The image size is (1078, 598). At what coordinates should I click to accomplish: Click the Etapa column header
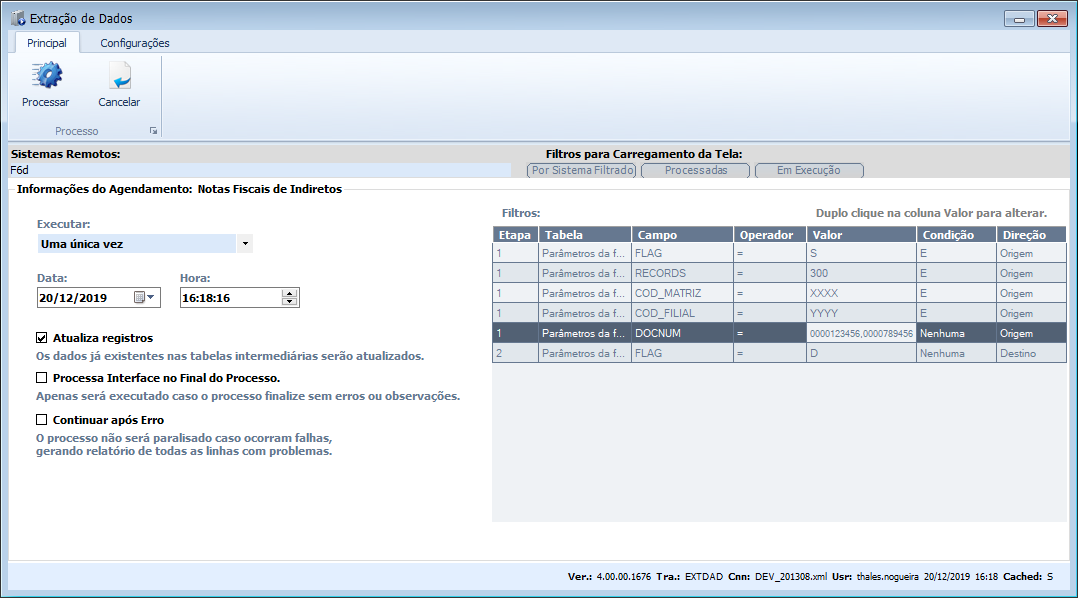pyautogui.click(x=515, y=234)
